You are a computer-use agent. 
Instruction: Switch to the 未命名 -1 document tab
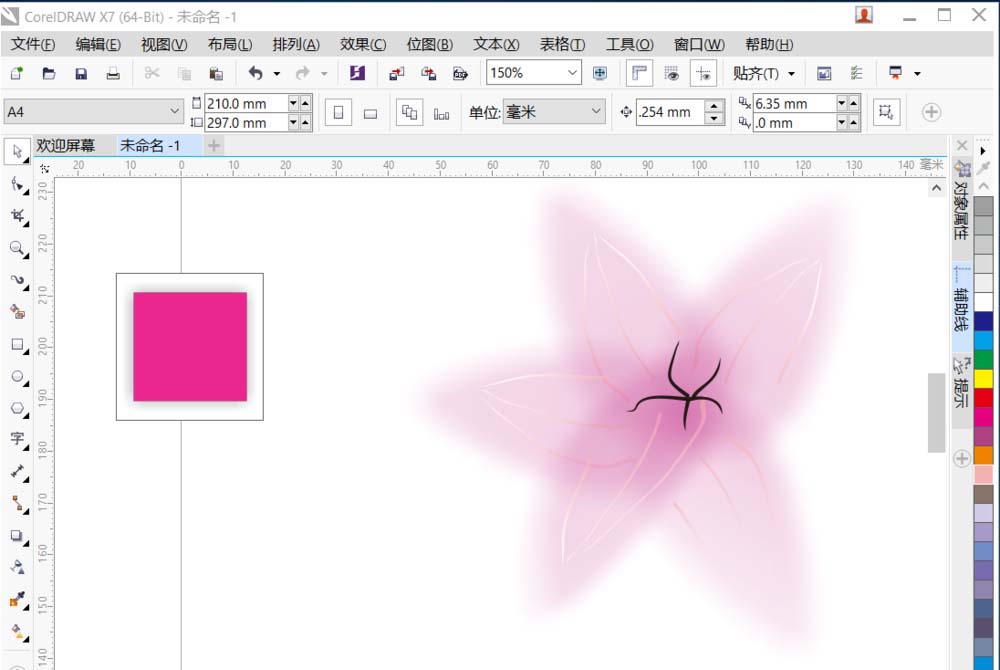[x=150, y=145]
